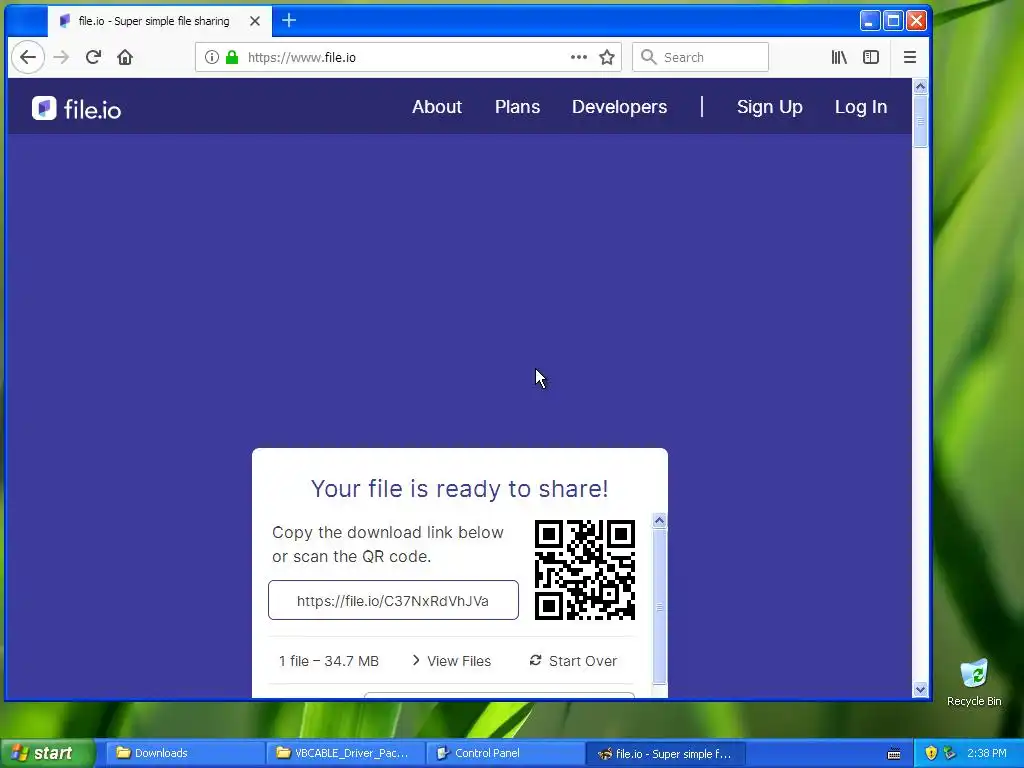Click the 2:38 PM system clock
The height and width of the screenshot is (768, 1024).
pos(987,753)
